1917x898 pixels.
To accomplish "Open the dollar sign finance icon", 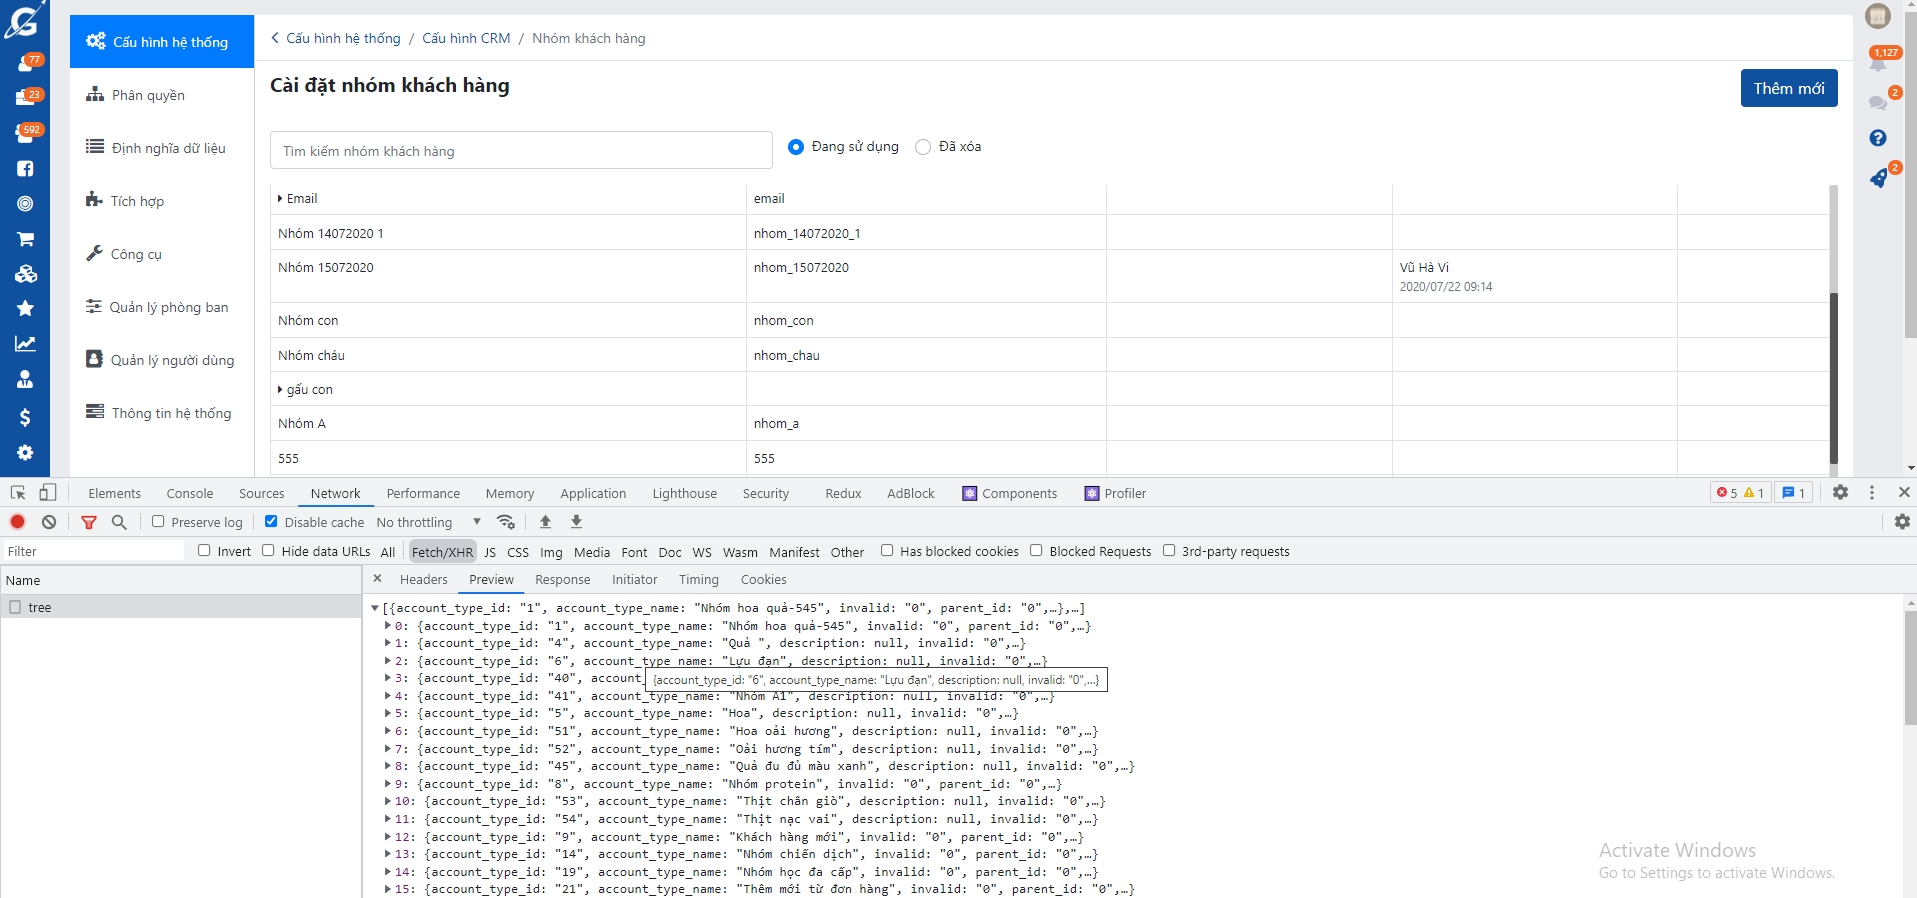I will click(x=25, y=417).
